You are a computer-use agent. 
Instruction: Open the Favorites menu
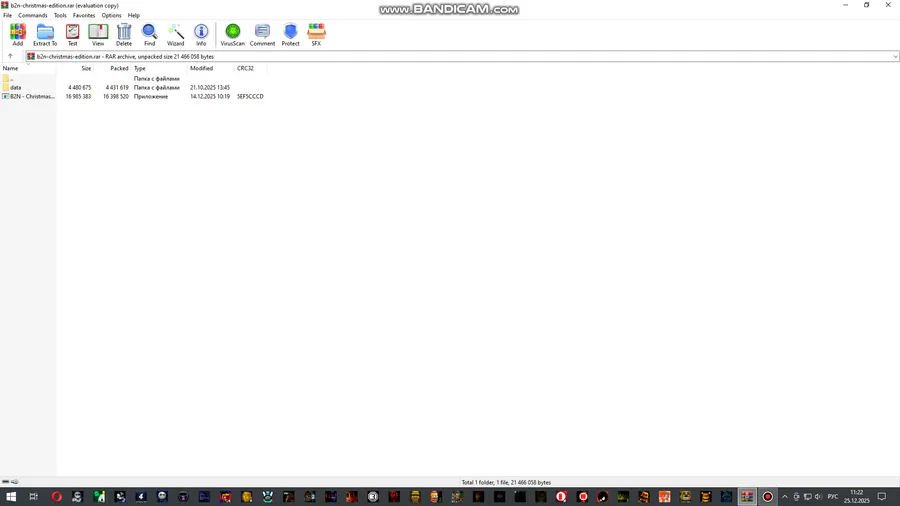(x=84, y=15)
